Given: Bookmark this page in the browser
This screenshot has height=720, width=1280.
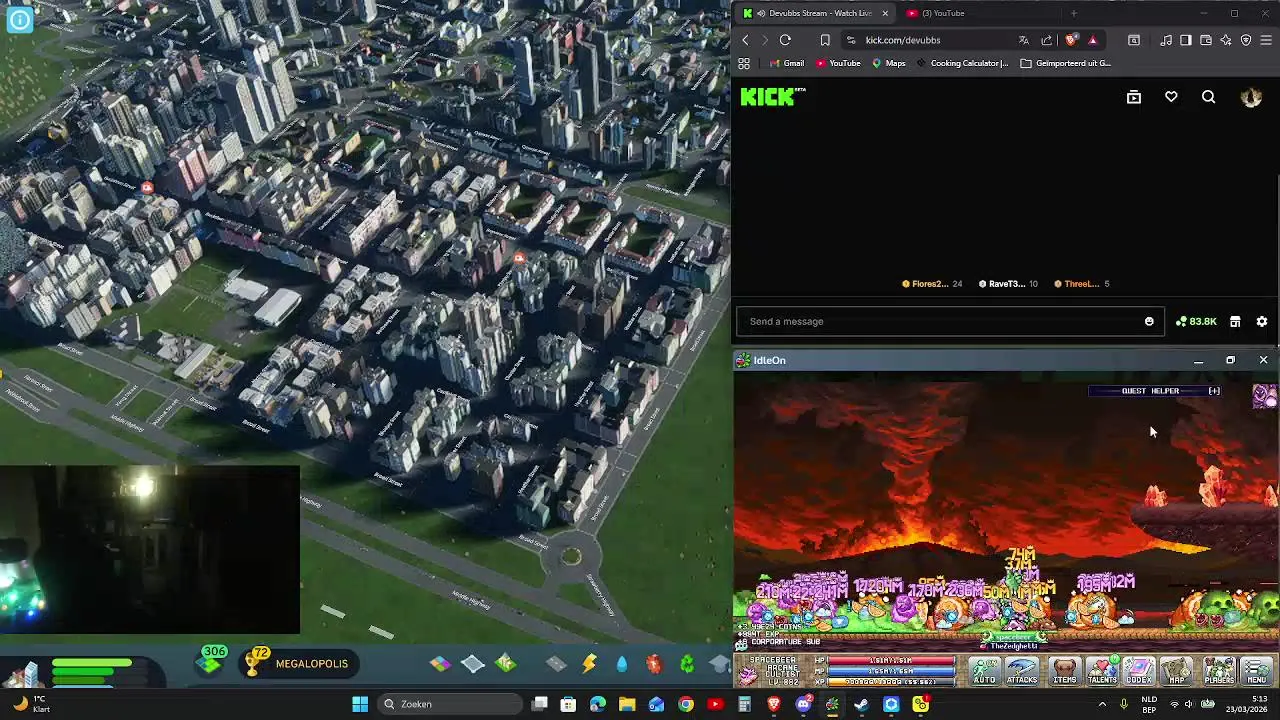Looking at the screenshot, I should tap(825, 40).
